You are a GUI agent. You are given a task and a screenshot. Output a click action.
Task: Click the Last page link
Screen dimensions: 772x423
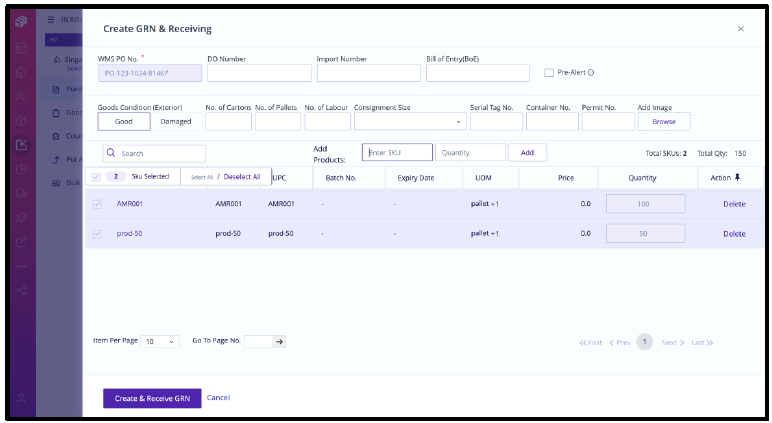pyautogui.click(x=702, y=343)
